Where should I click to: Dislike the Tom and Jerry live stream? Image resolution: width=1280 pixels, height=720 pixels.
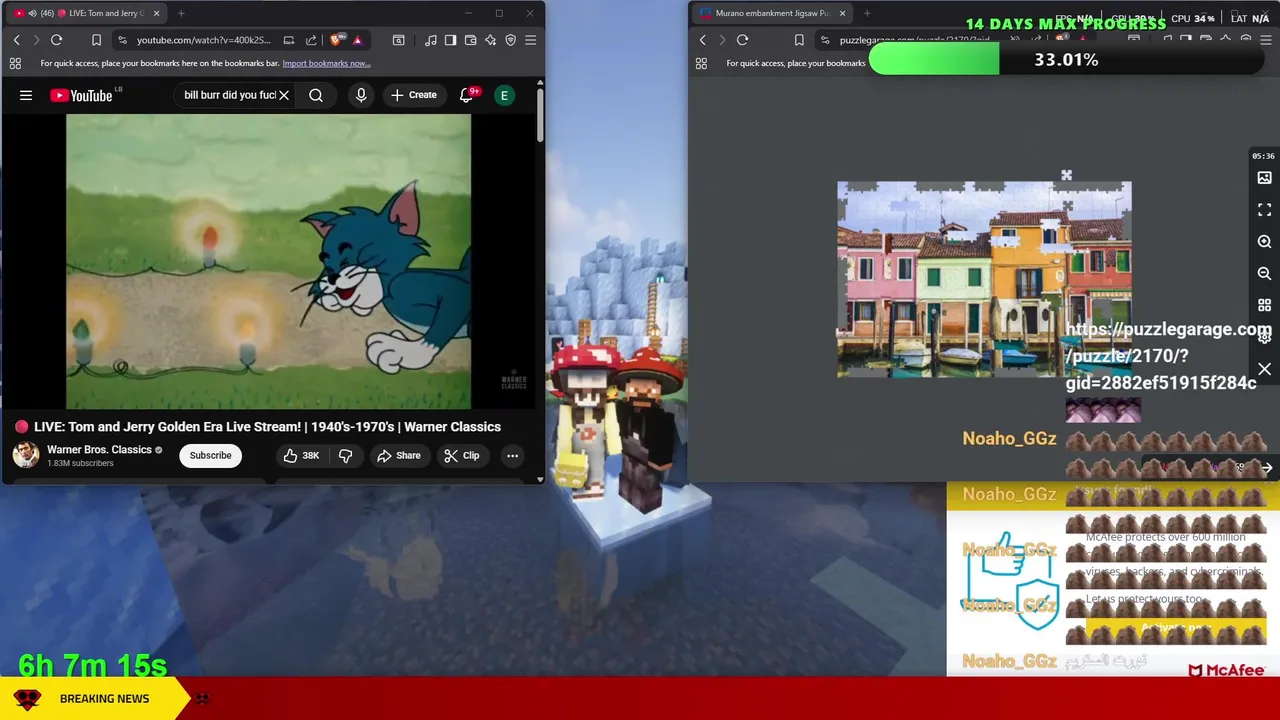click(345, 456)
